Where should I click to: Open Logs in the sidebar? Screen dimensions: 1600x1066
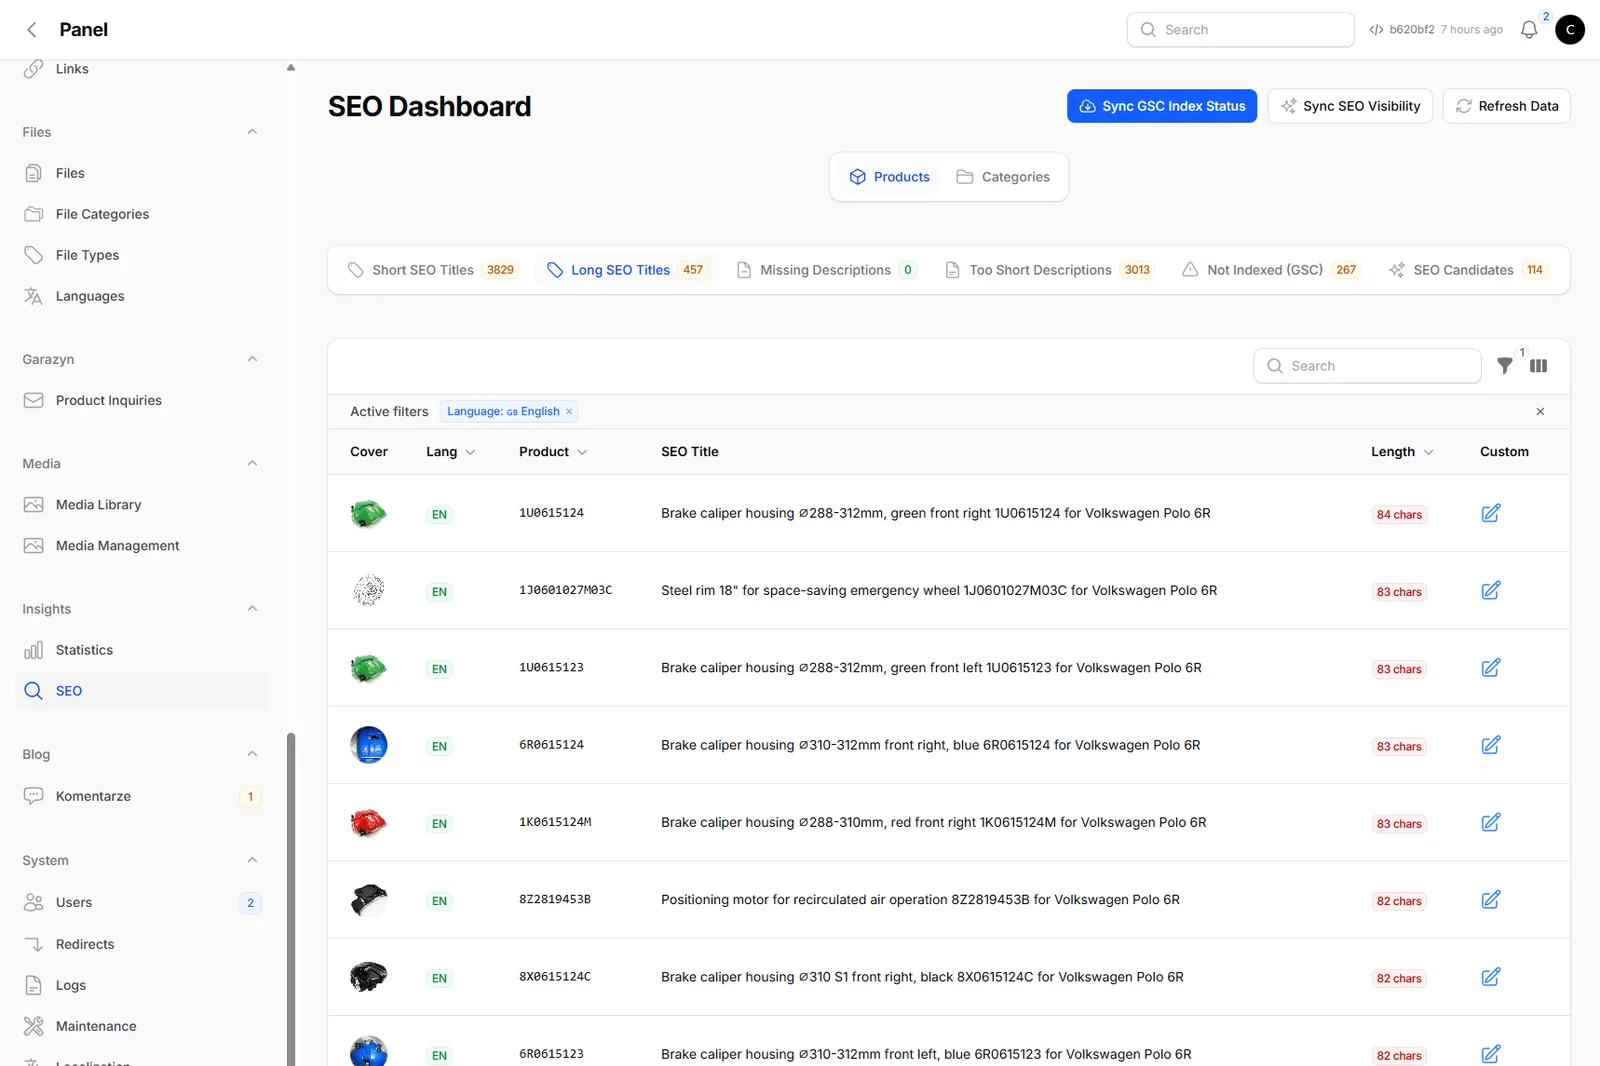click(x=141, y=985)
